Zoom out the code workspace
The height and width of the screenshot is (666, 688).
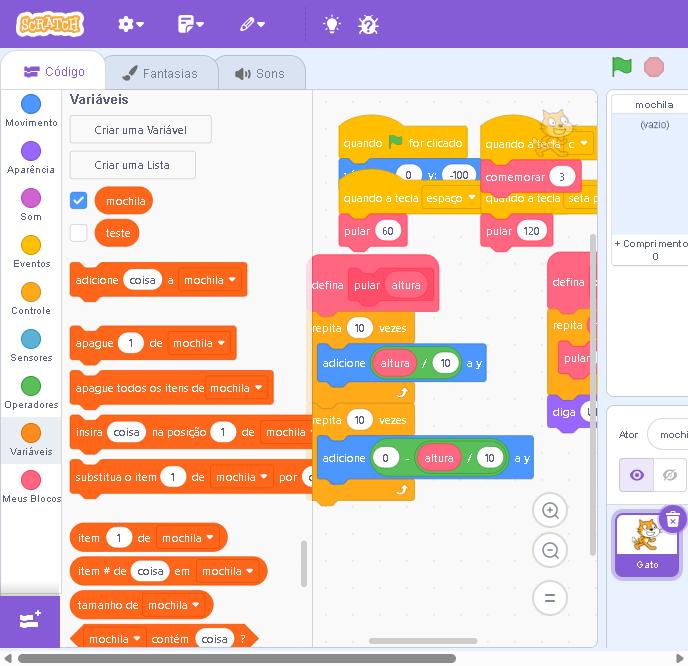click(550, 550)
